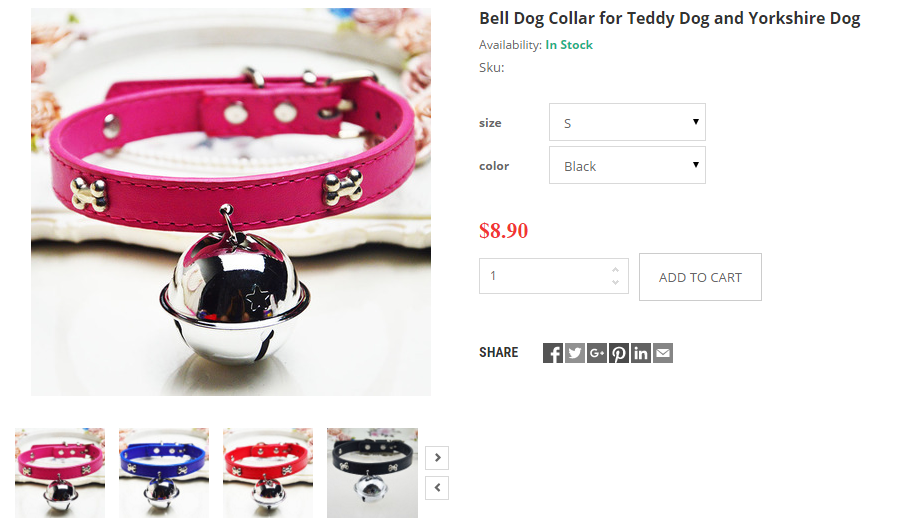Decrease quantity with down stepper arrow
This screenshot has height=522, width=900.
pos(615,282)
